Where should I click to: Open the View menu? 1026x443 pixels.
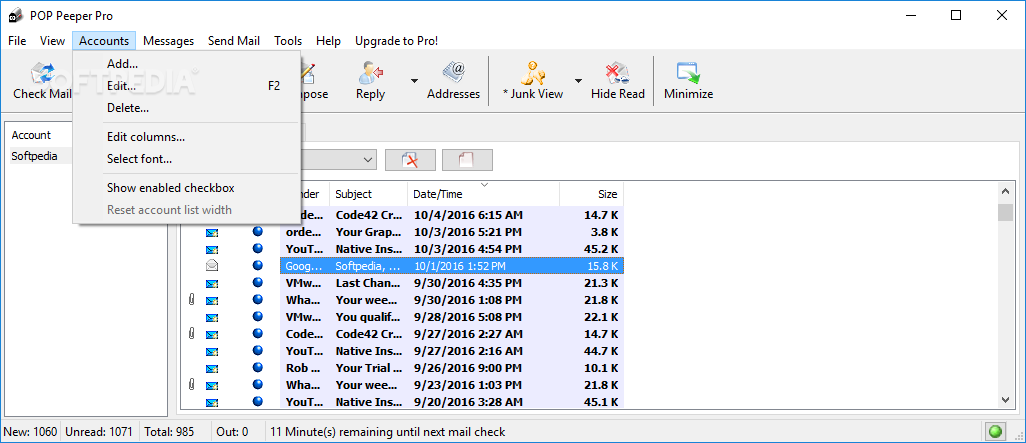point(52,41)
